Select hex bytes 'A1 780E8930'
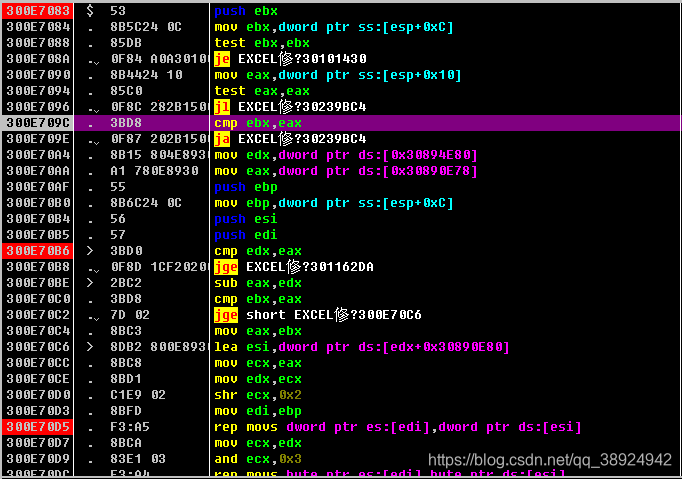Image resolution: width=682 pixels, height=479 pixels. point(154,171)
